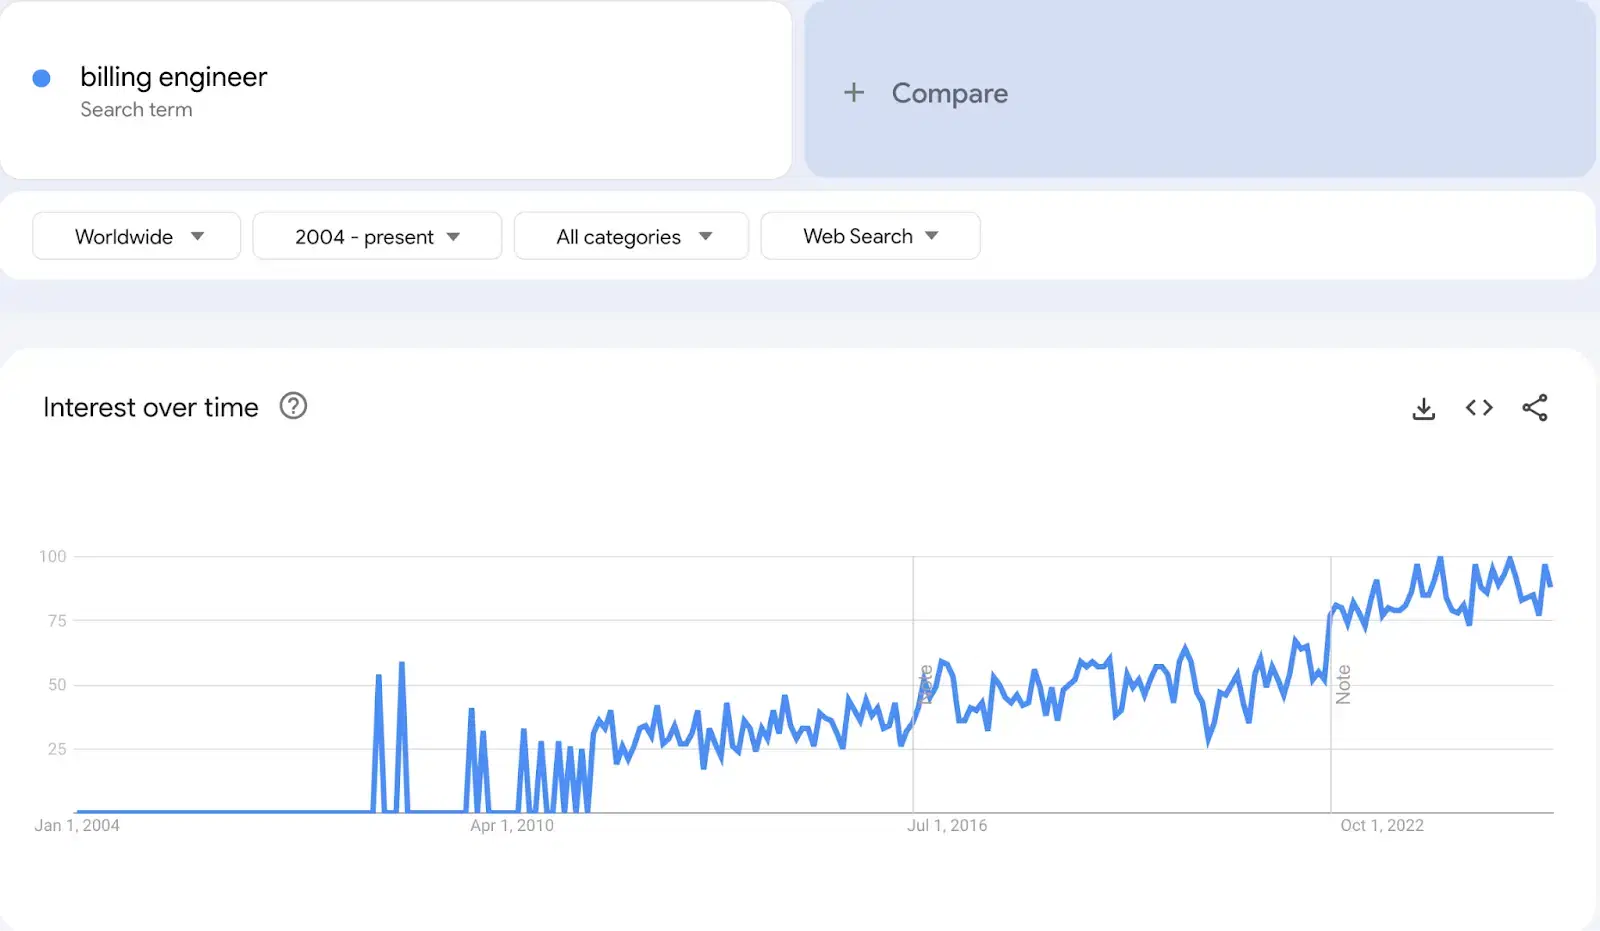Open the All categories dropdown
This screenshot has width=1600, height=931.
pyautogui.click(x=631, y=236)
